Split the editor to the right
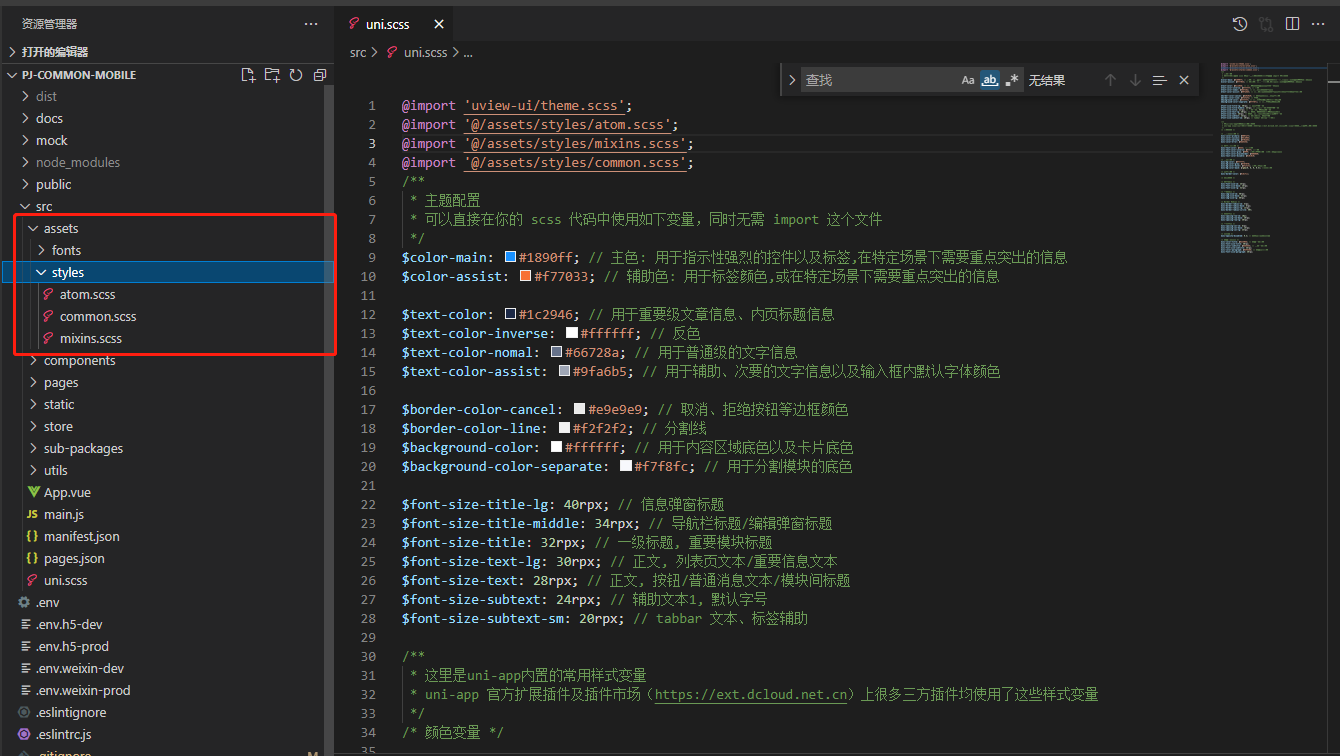Image resolution: width=1340 pixels, height=756 pixels. 1292,24
